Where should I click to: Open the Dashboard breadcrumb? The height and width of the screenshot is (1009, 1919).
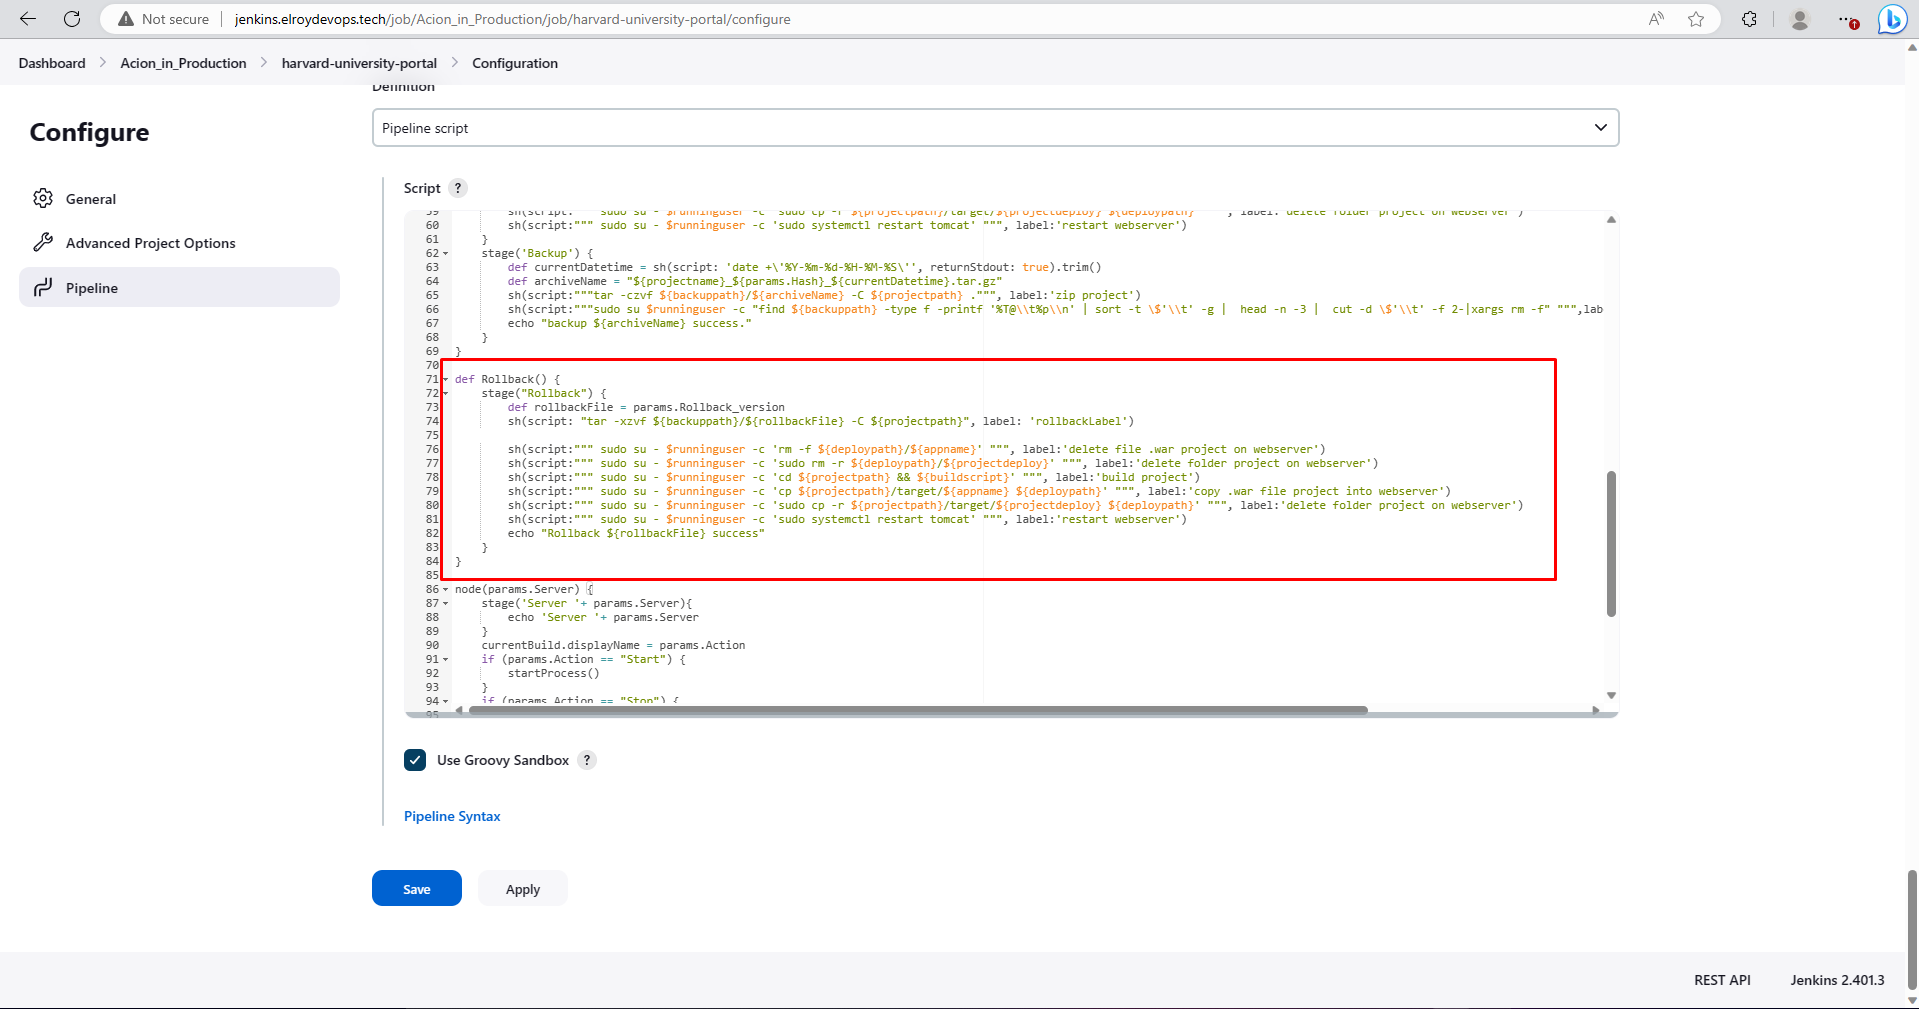(x=52, y=63)
